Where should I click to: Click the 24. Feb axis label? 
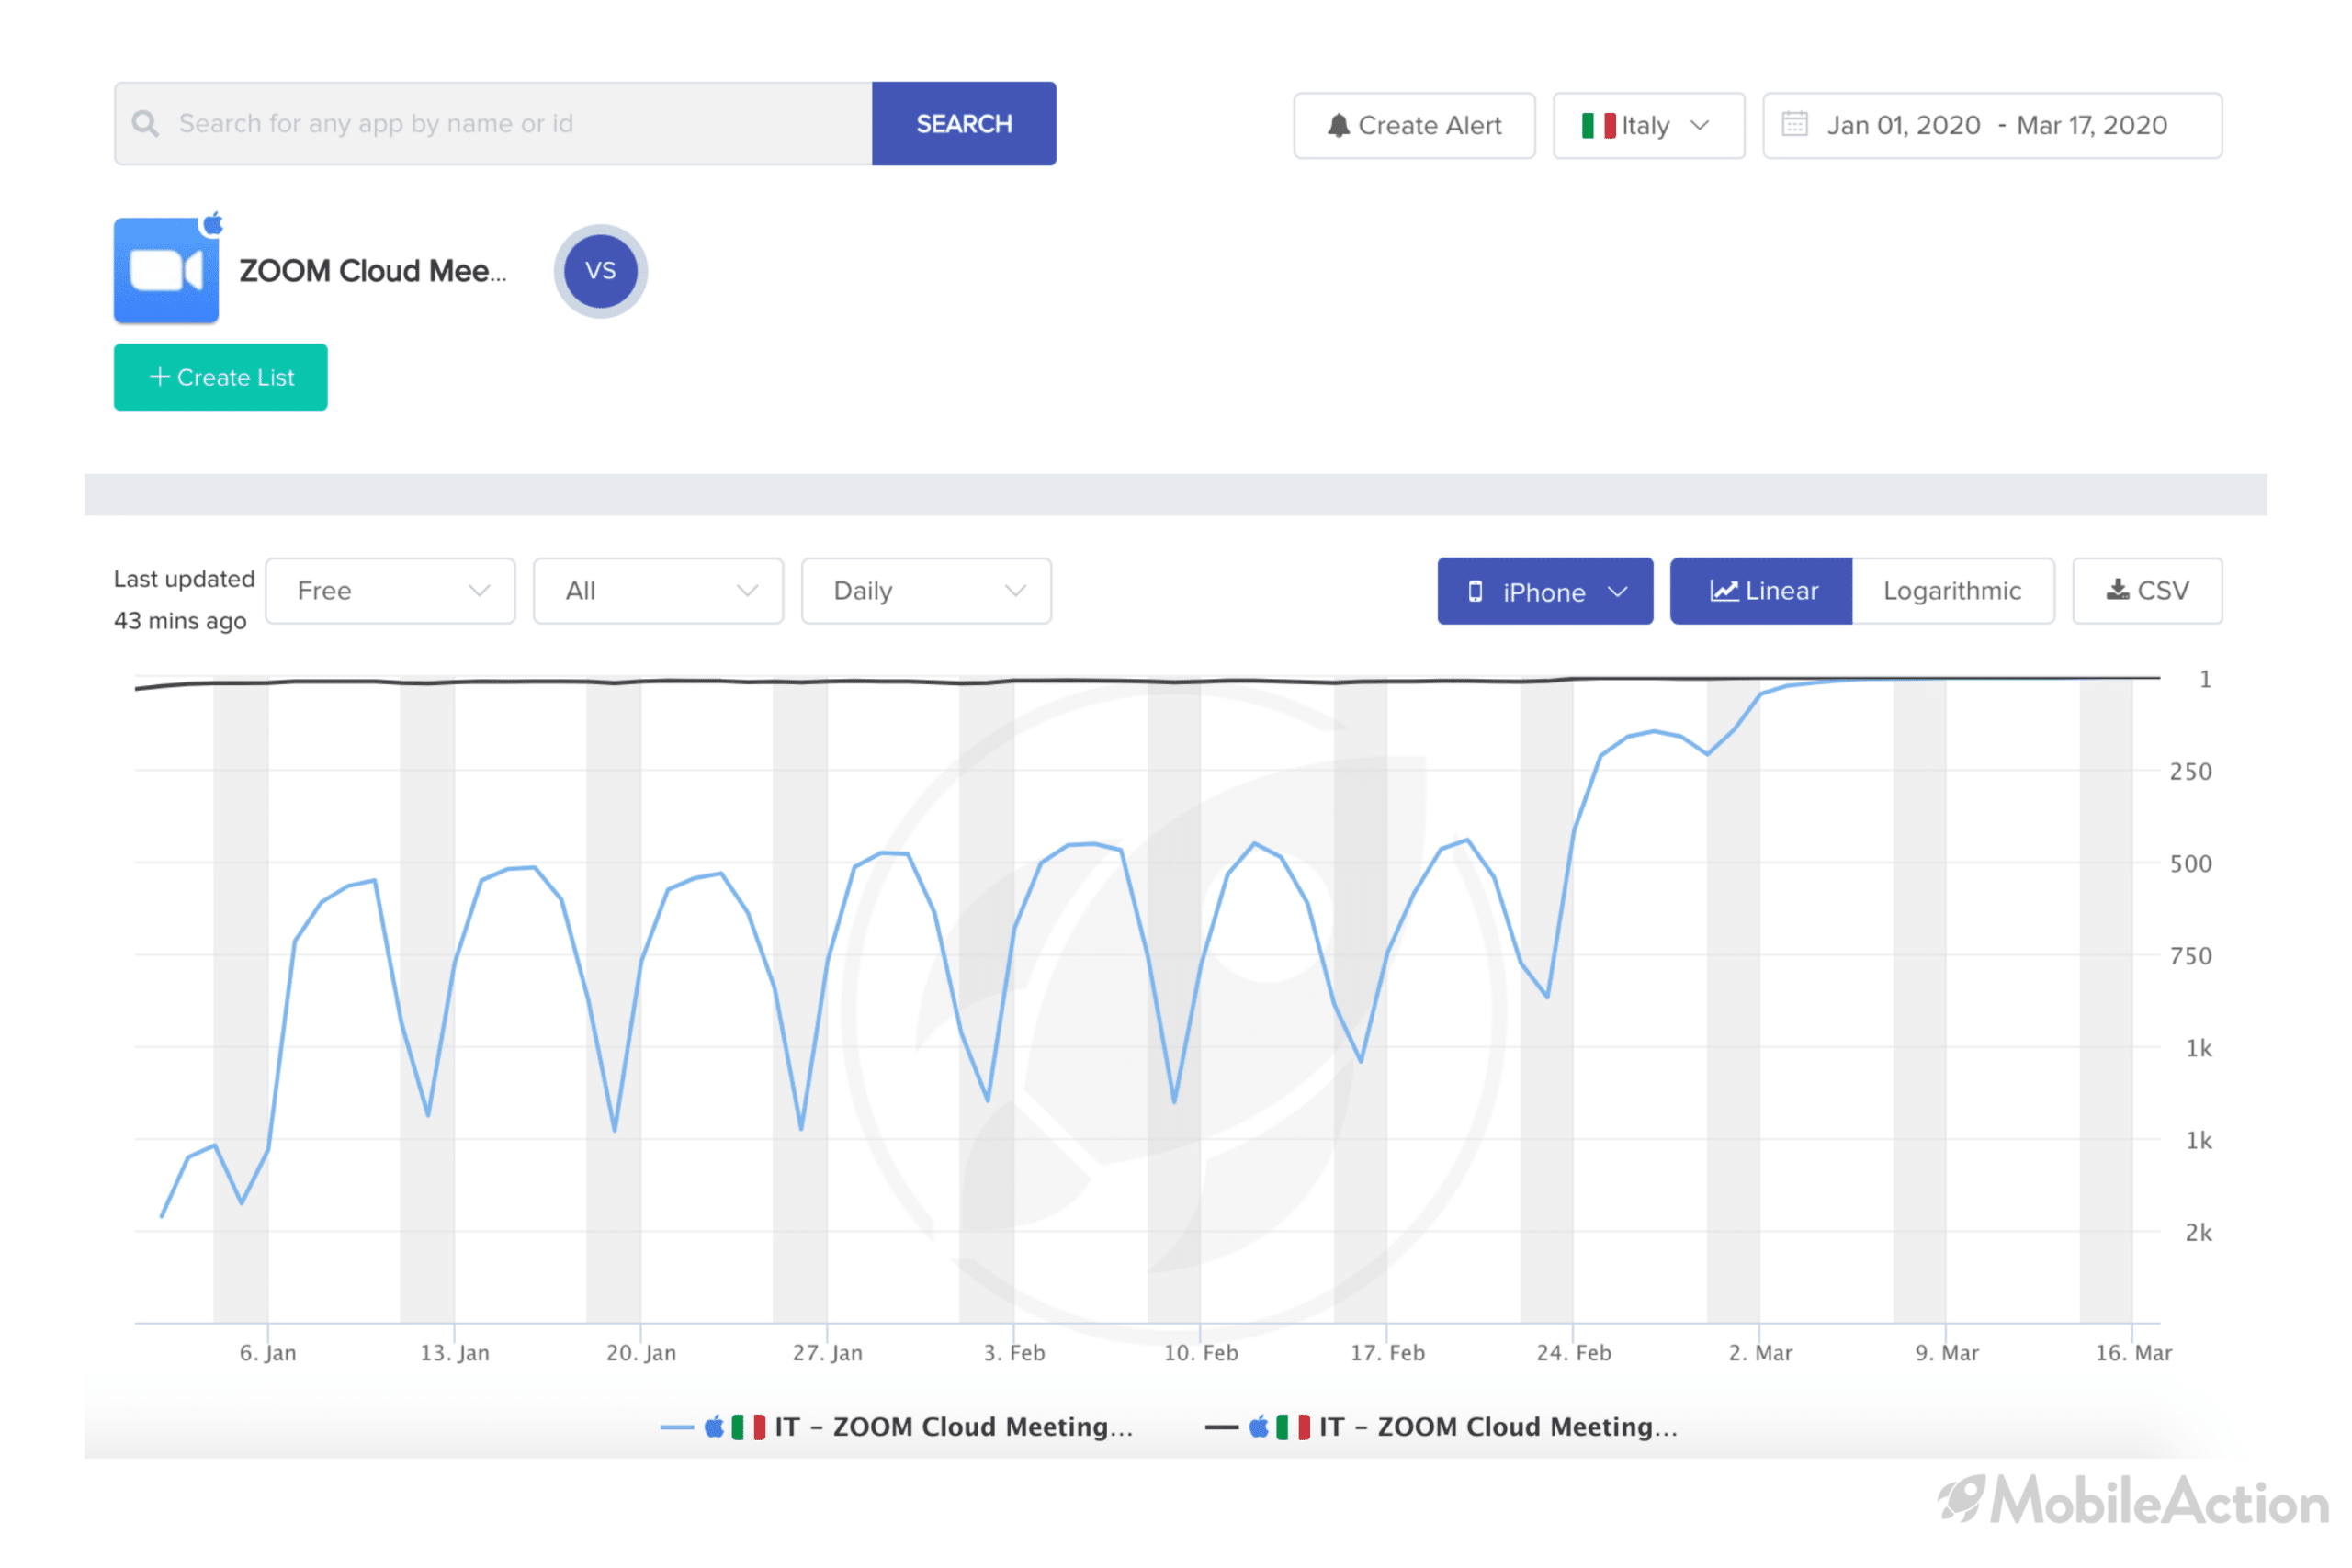coord(1574,1352)
